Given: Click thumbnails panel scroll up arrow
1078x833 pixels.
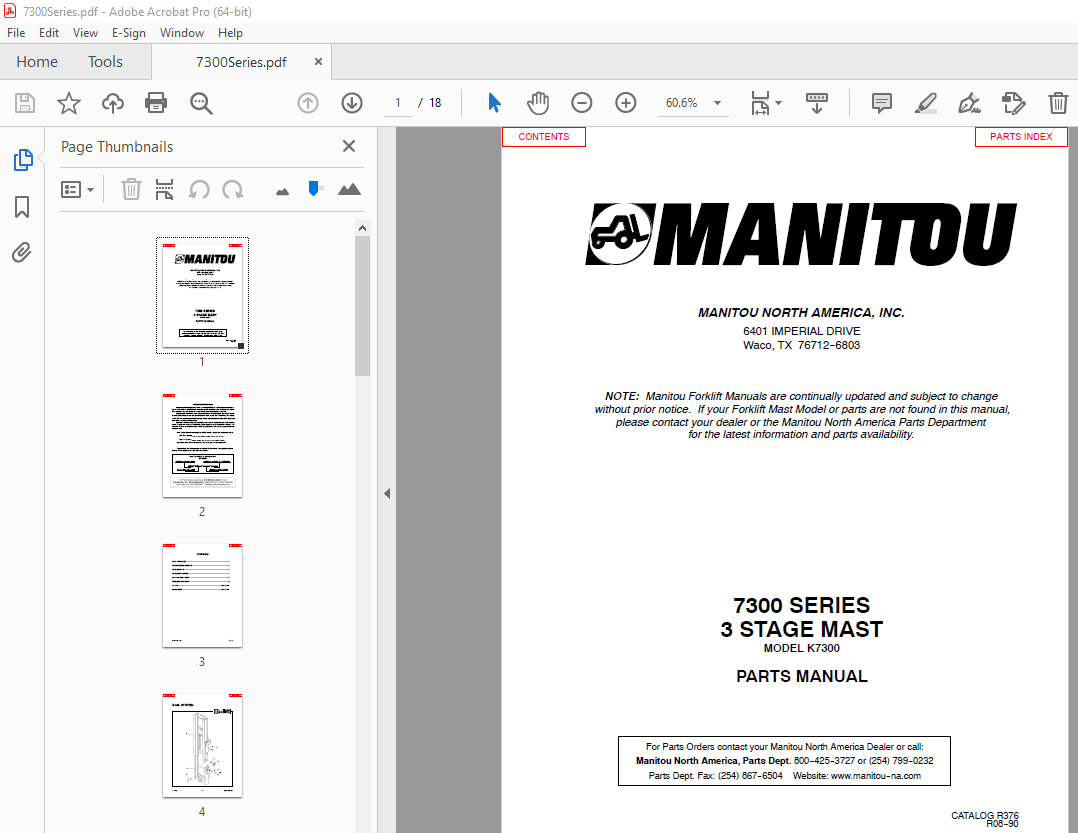Looking at the screenshot, I should [x=362, y=228].
